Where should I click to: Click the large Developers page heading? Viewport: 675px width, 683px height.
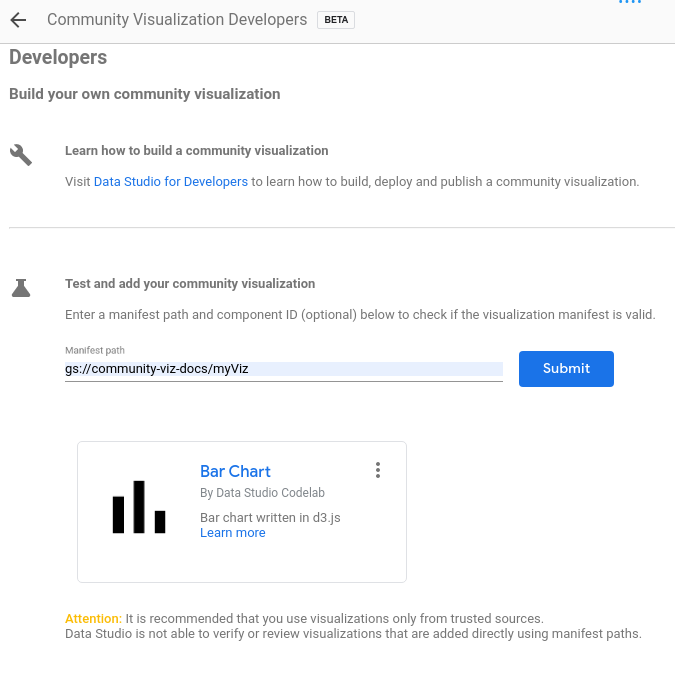[58, 58]
